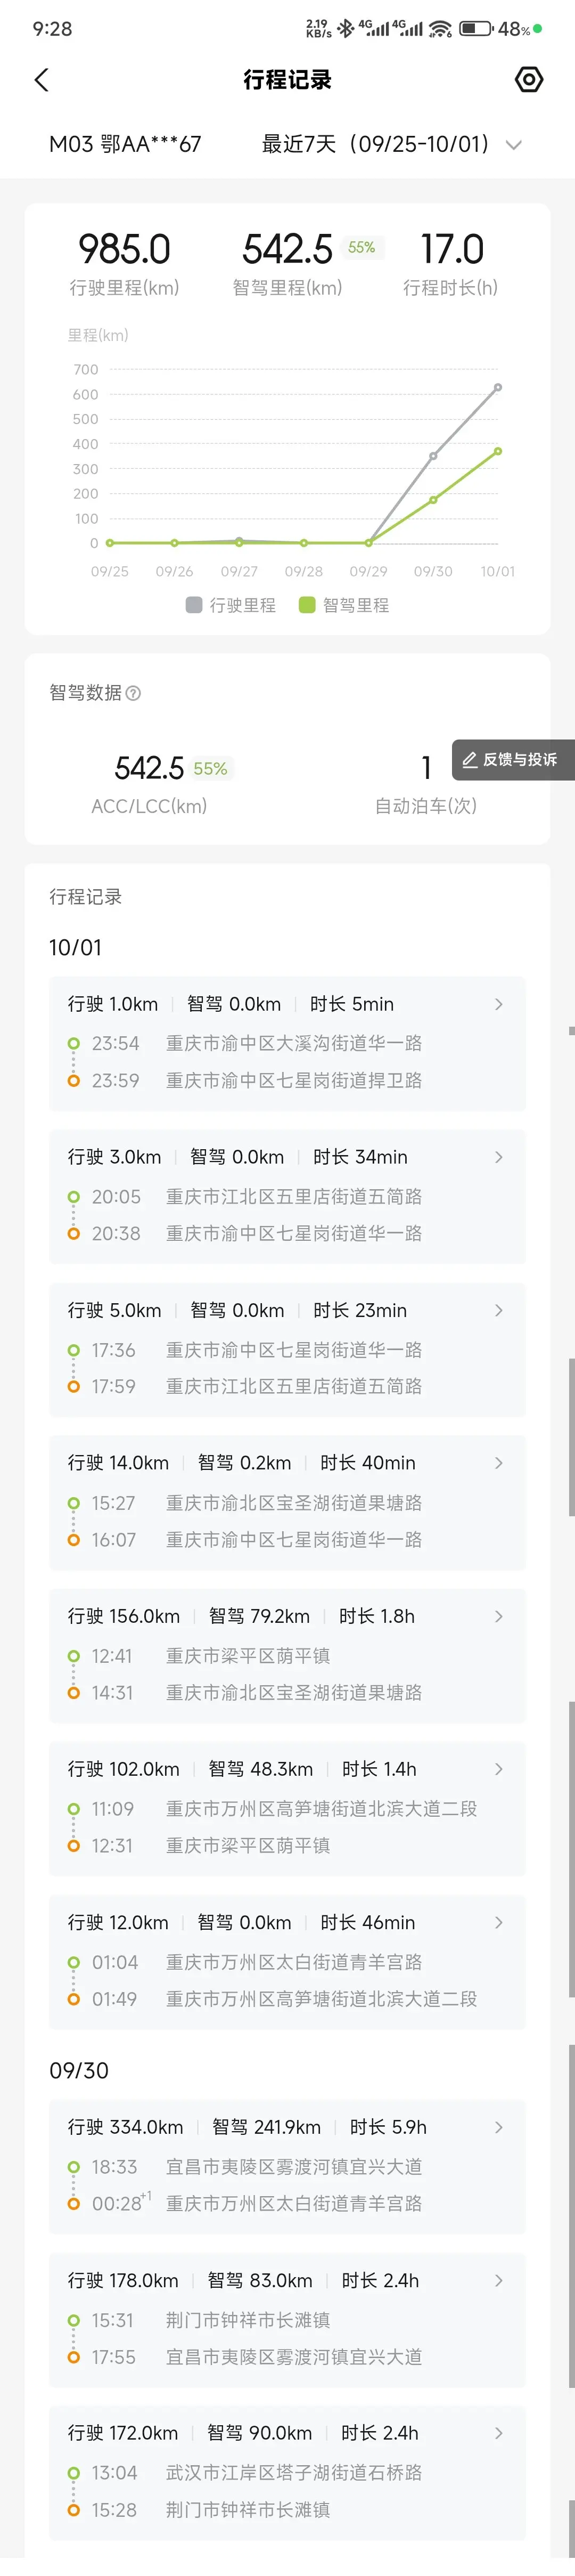Open chevron for 行驶 102.0km trip
This screenshot has width=575, height=2576.
[498, 1769]
